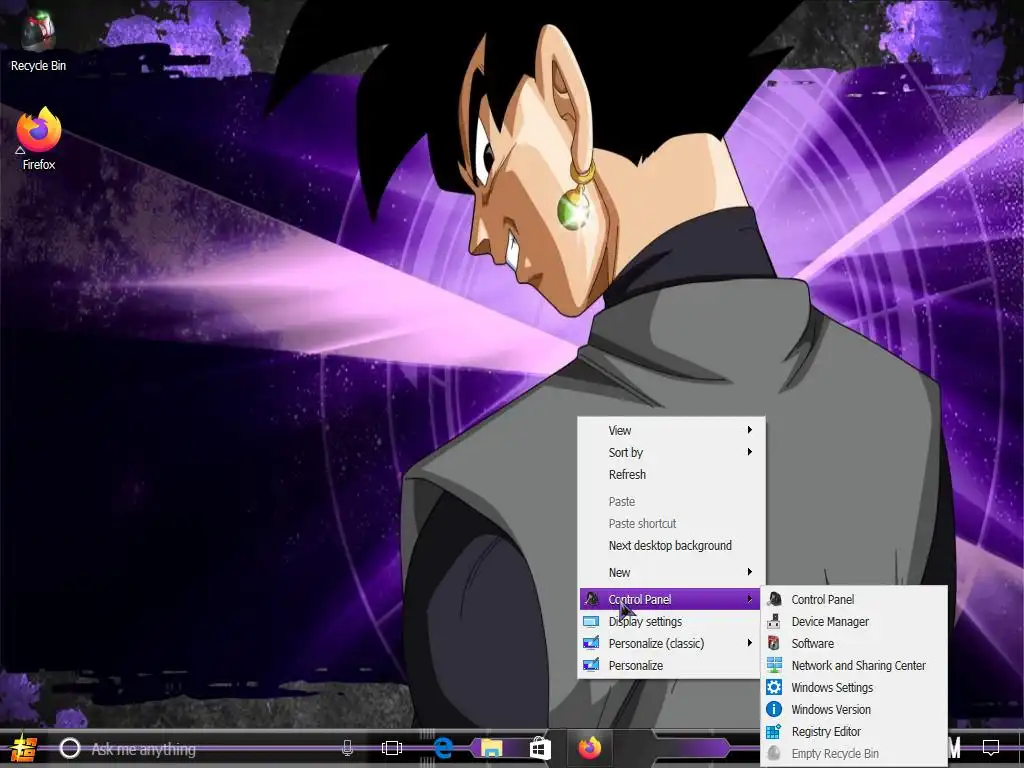Choose Next desktop background
The height and width of the screenshot is (768, 1024).
point(671,545)
